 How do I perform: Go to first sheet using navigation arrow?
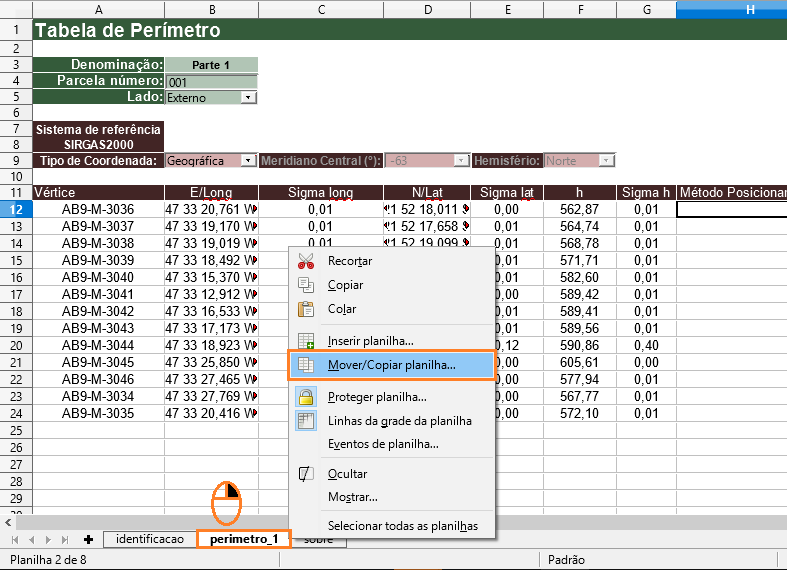pyautogui.click(x=14, y=540)
